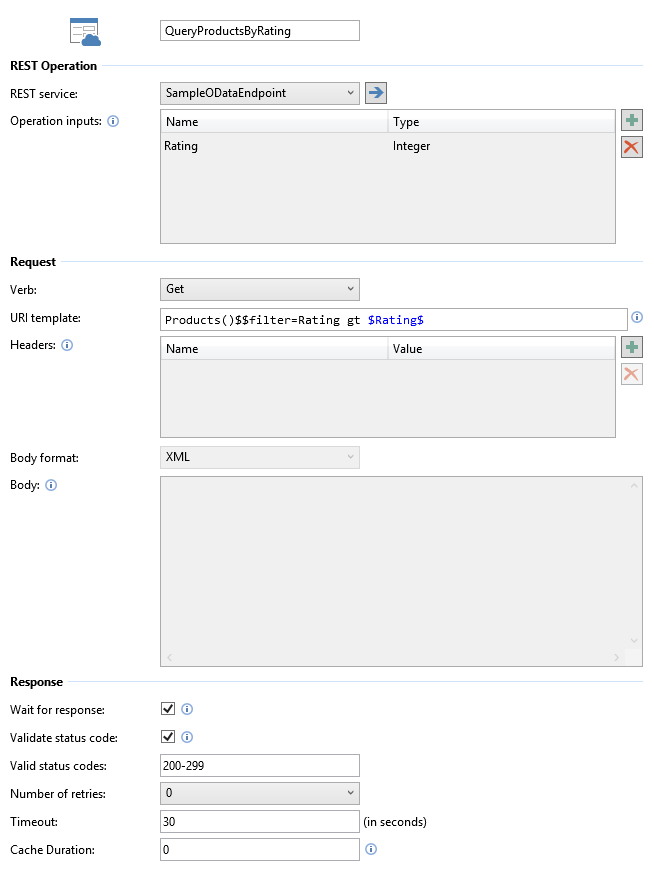This screenshot has width=654, height=878.
Task: Select the Rating row in operation inputs
Action: [x=275, y=146]
